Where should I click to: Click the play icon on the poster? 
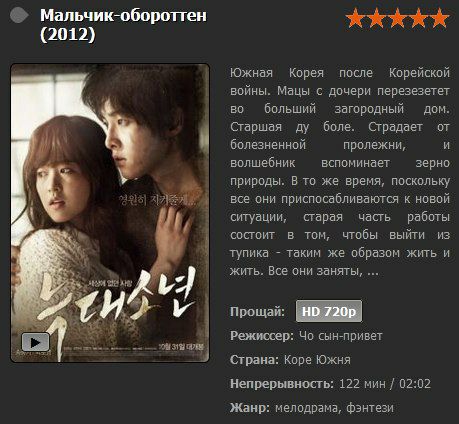[x=36, y=342]
